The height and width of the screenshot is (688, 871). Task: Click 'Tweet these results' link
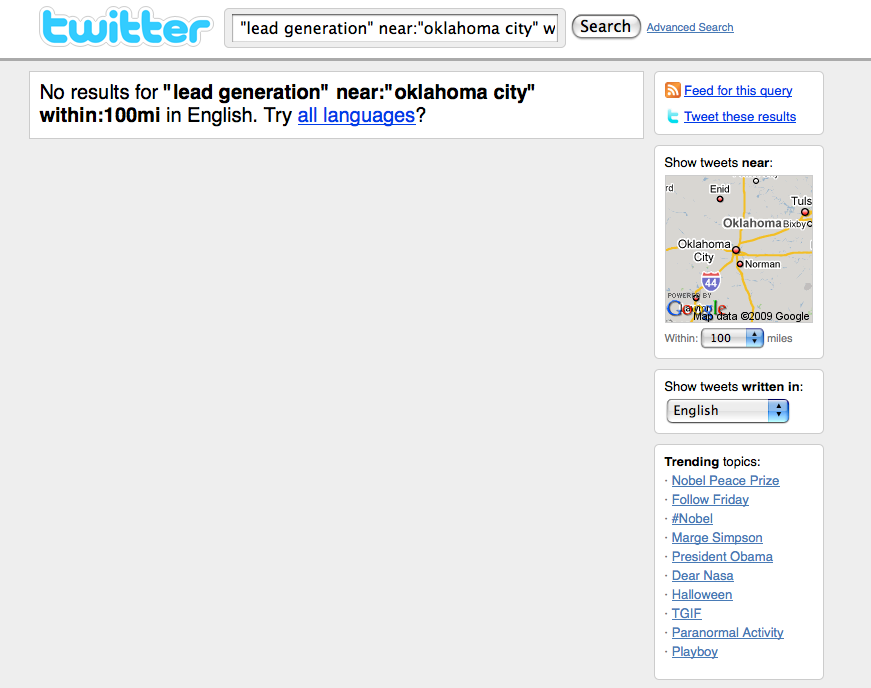pos(740,116)
